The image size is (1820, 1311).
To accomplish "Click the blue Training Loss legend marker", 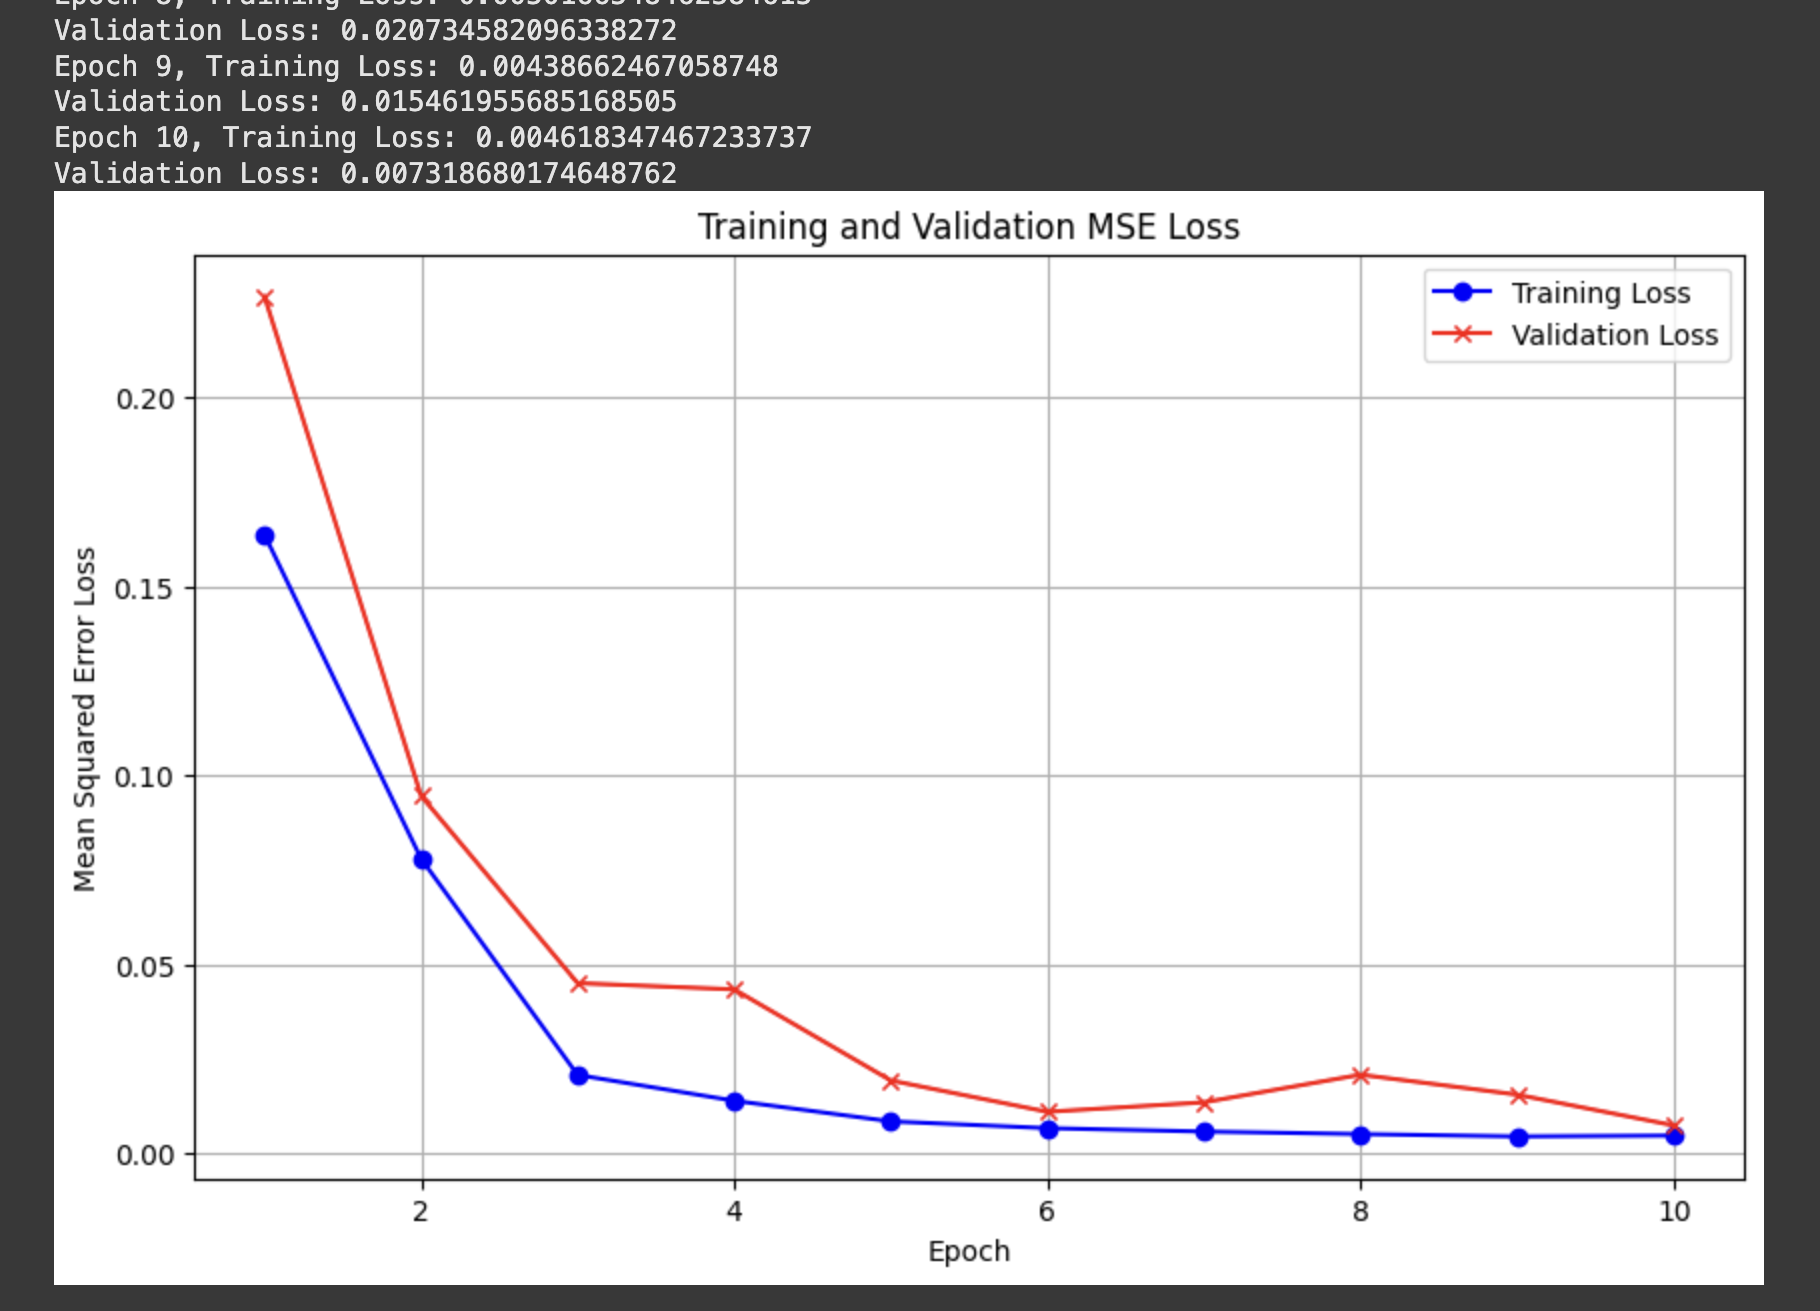I will (x=1462, y=292).
